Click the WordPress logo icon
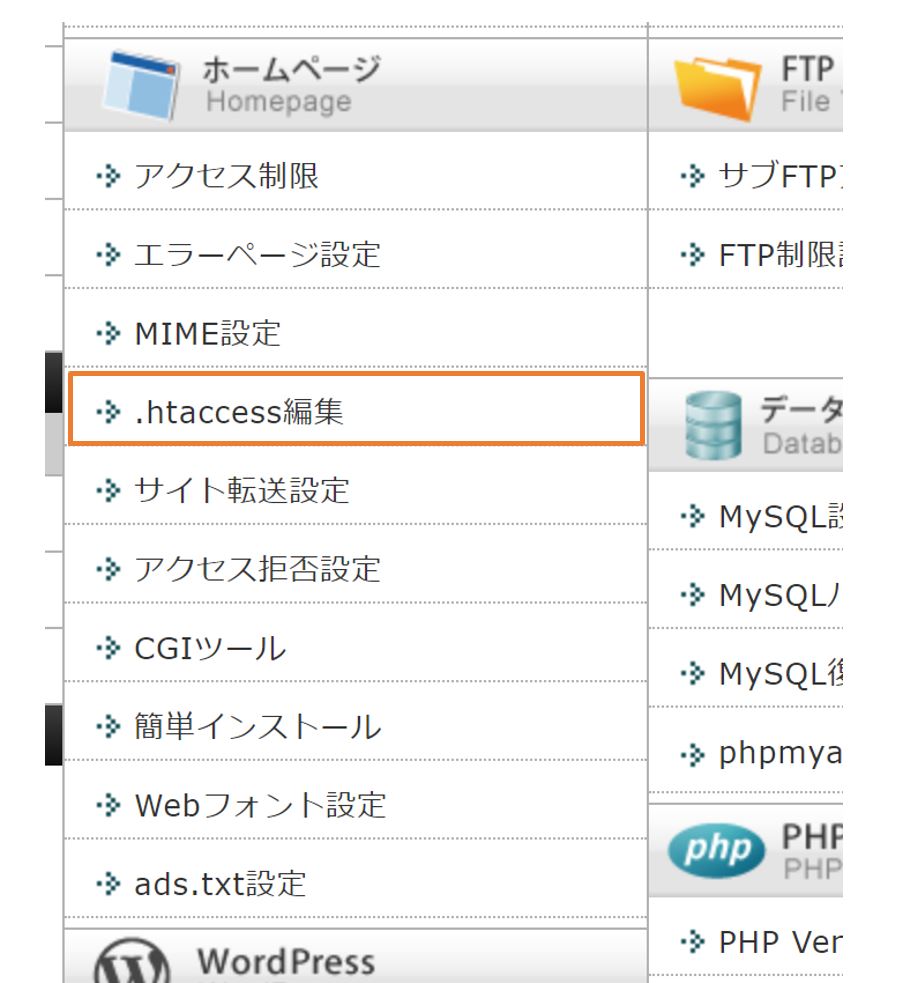 pyautogui.click(x=131, y=963)
